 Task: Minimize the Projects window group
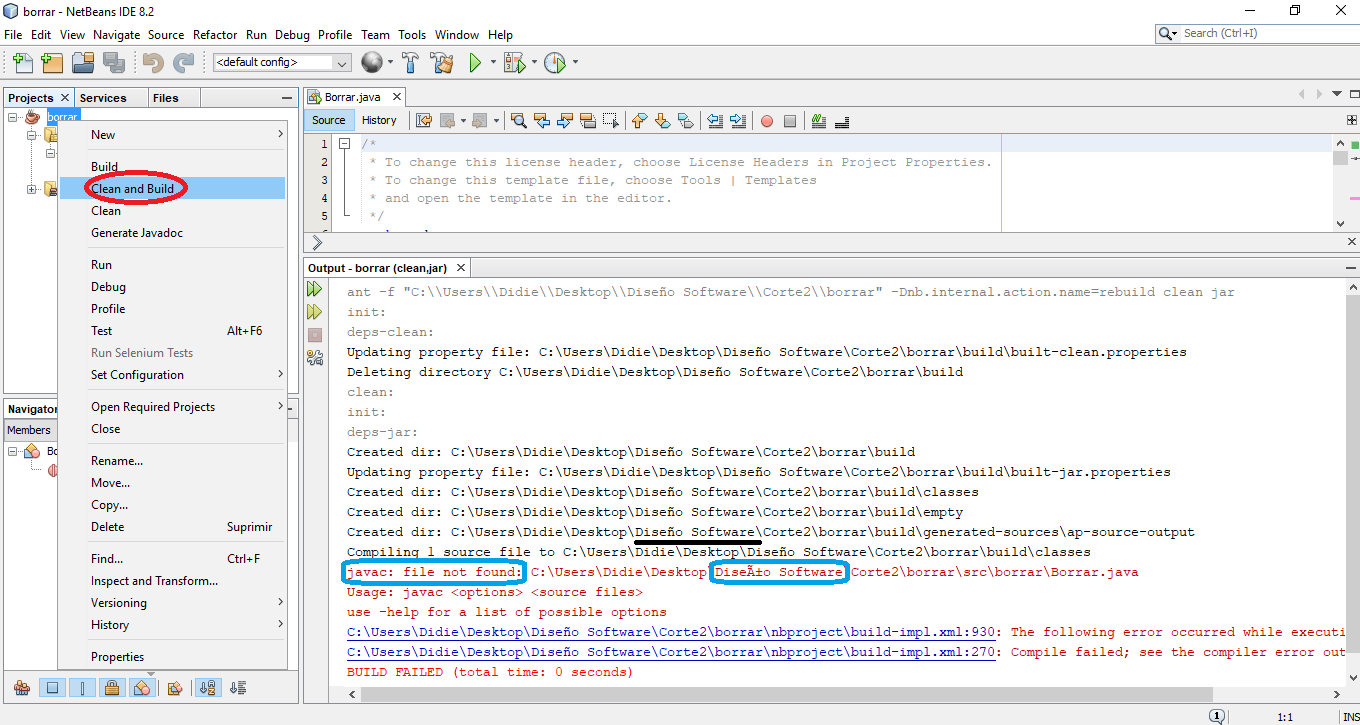pos(287,98)
